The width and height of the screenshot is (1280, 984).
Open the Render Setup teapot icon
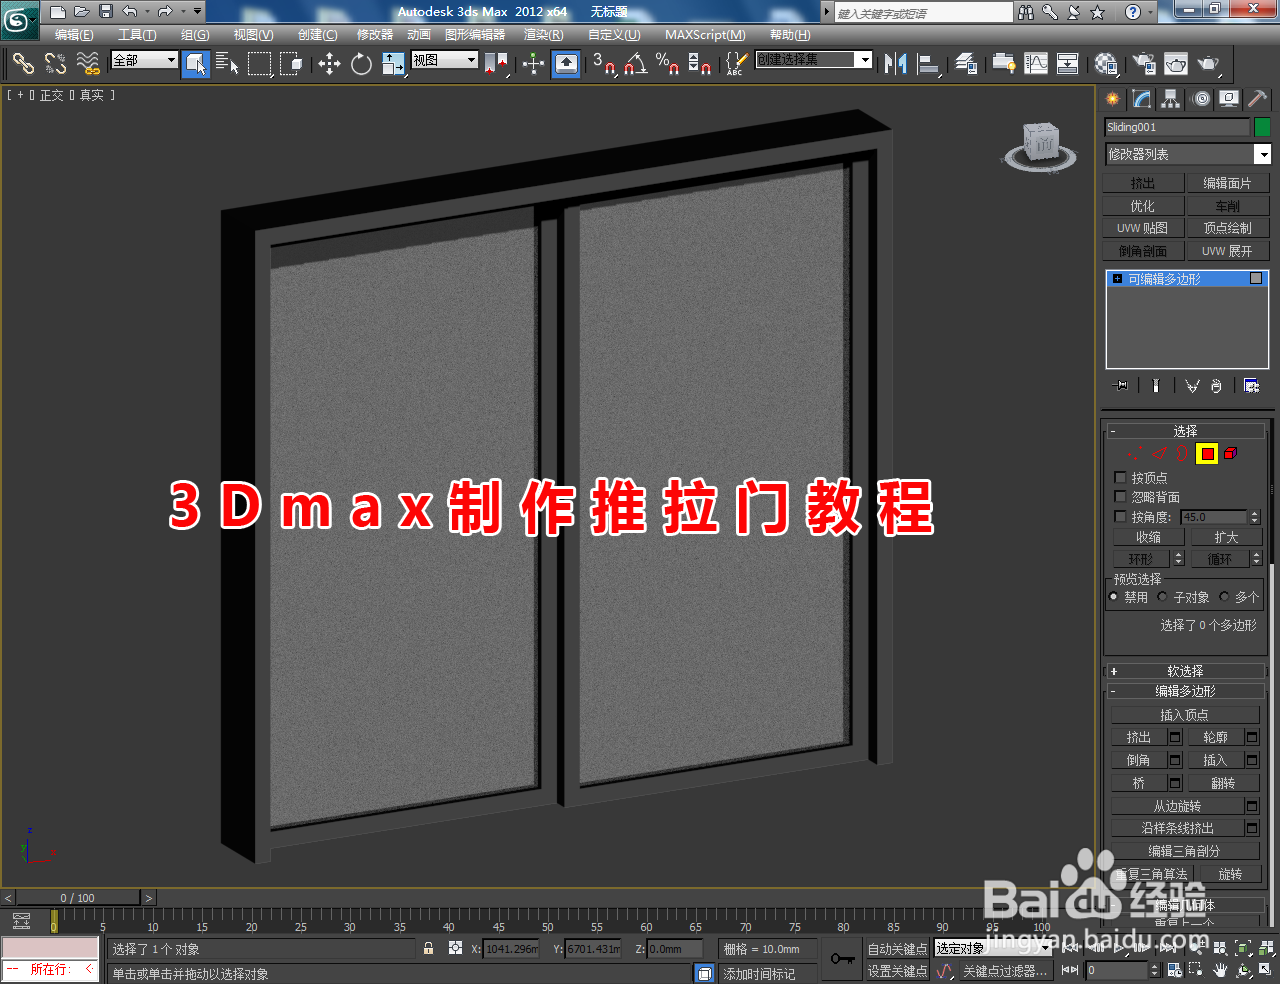[1142, 64]
